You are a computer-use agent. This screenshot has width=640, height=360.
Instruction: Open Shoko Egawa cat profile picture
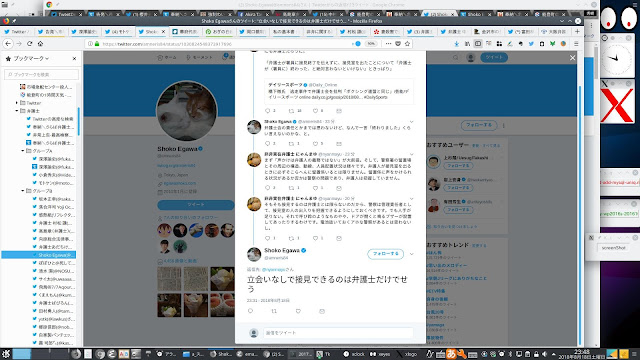point(187,111)
